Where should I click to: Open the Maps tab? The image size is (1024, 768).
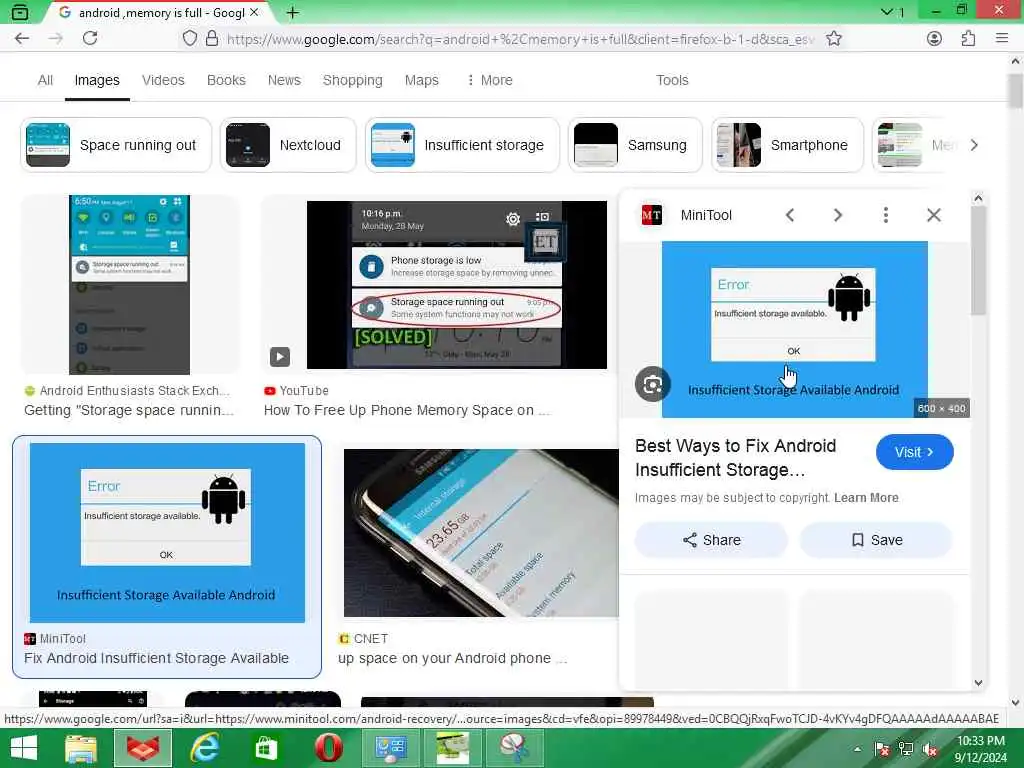[421, 80]
